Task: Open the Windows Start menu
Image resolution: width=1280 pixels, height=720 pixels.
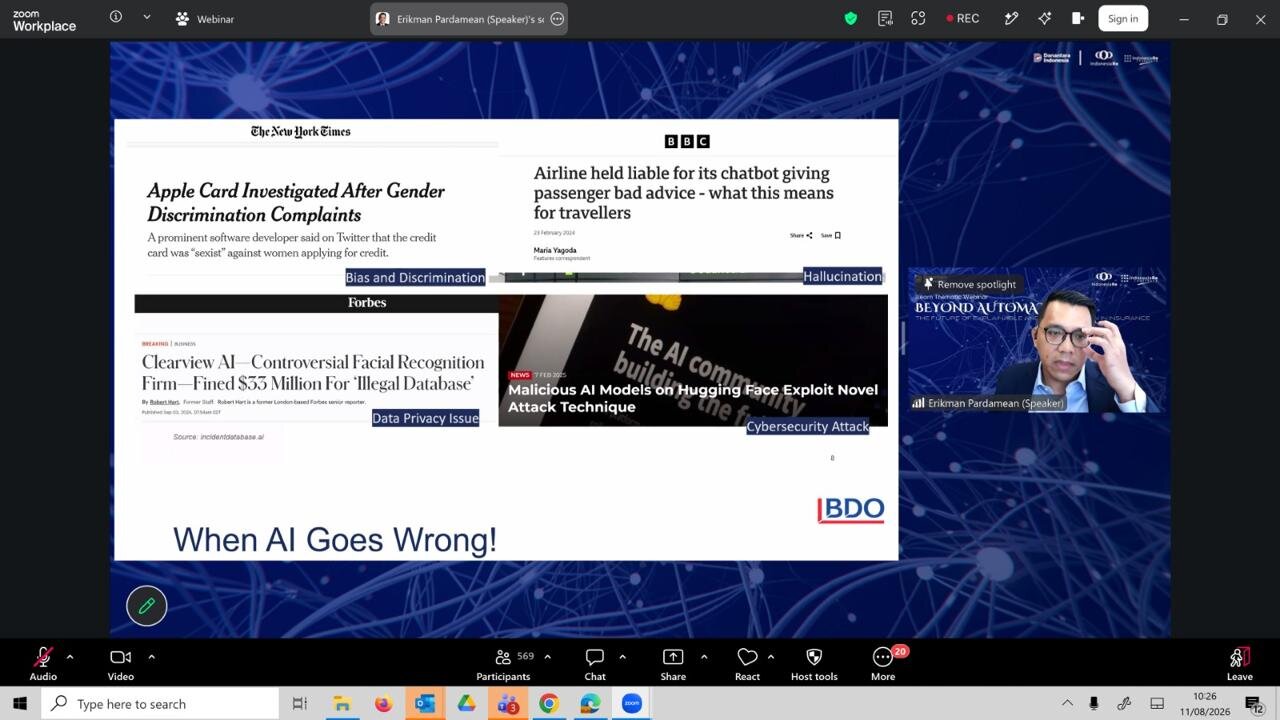Action: click(20, 704)
